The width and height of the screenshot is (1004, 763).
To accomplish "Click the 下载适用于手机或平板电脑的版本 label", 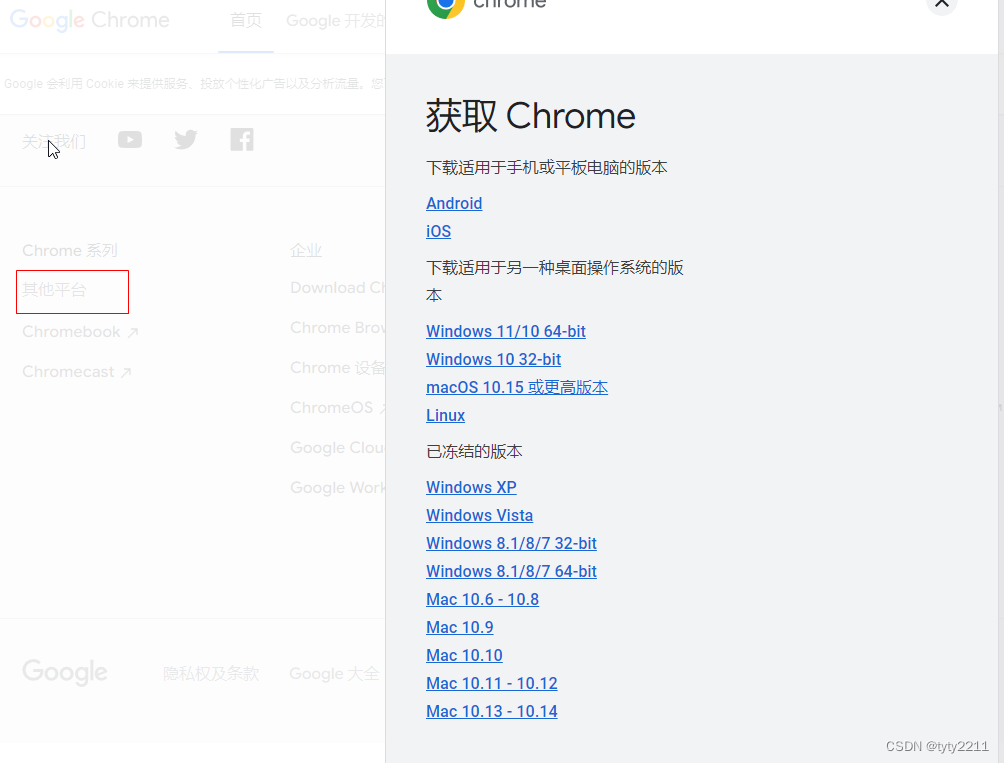I will point(547,168).
